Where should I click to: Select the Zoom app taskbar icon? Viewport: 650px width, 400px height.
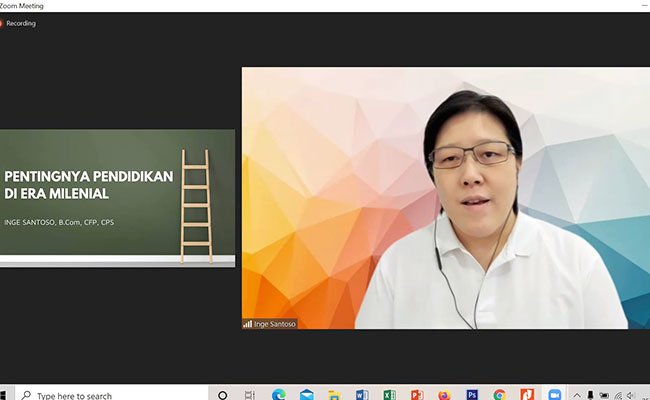coord(554,394)
